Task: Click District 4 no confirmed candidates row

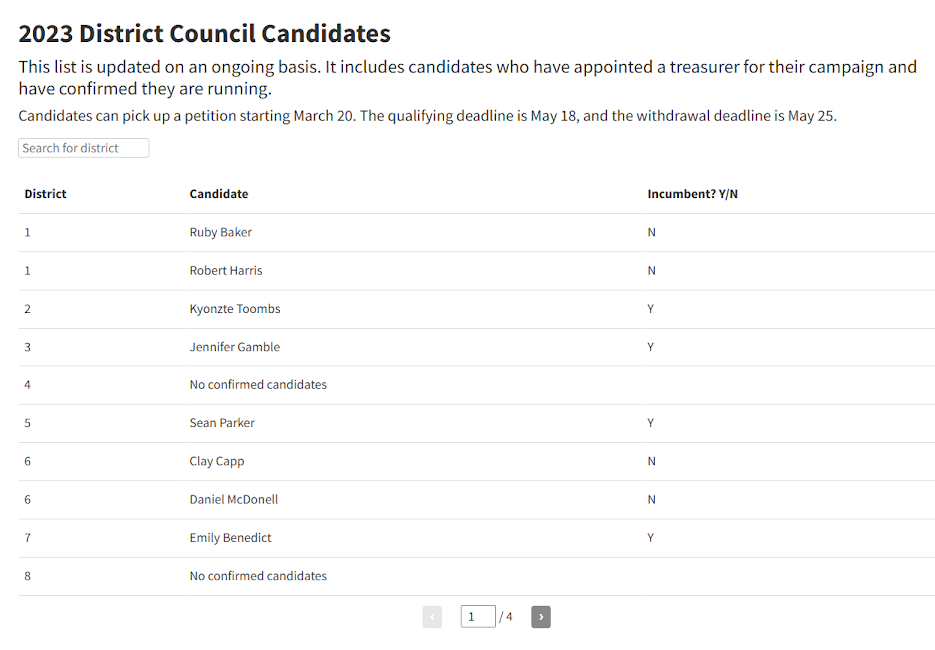Action: coord(258,385)
